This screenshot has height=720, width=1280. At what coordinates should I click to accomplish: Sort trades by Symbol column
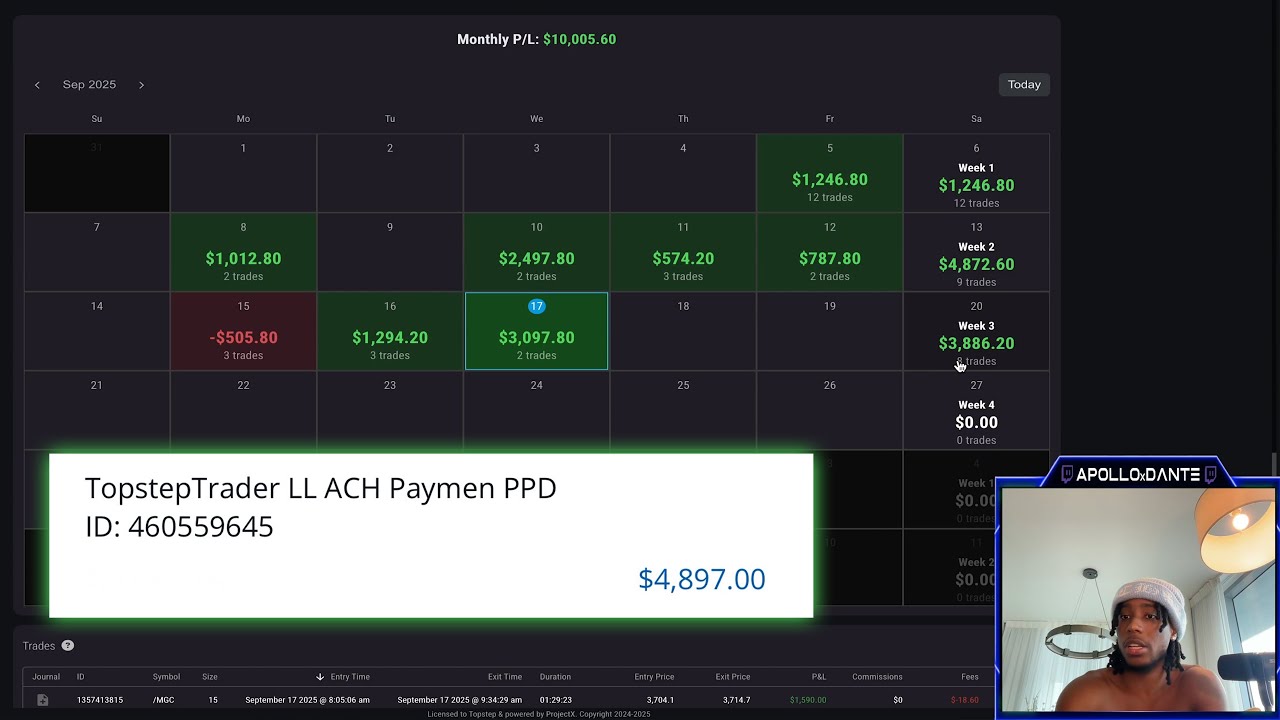tap(166, 677)
